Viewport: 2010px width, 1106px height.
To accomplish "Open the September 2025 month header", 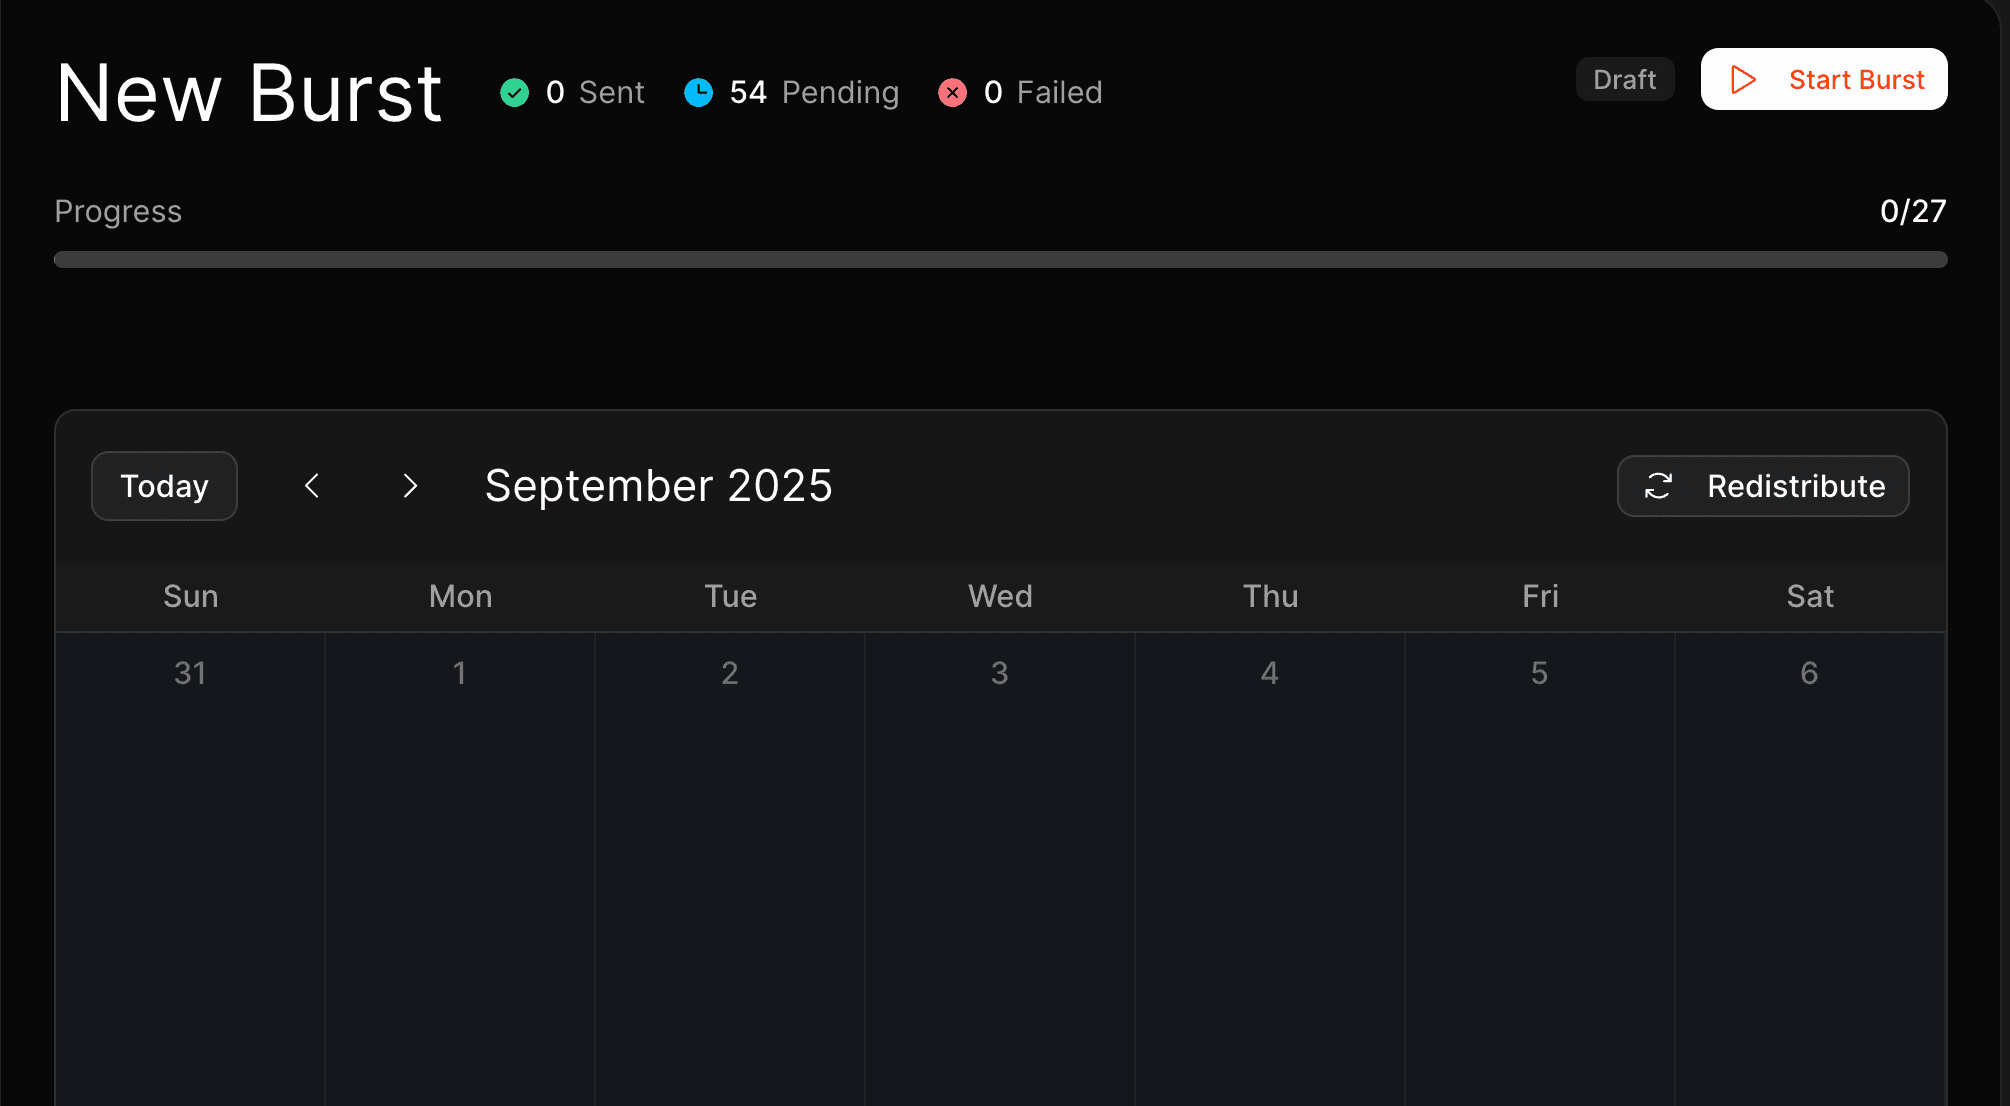I will pos(658,486).
